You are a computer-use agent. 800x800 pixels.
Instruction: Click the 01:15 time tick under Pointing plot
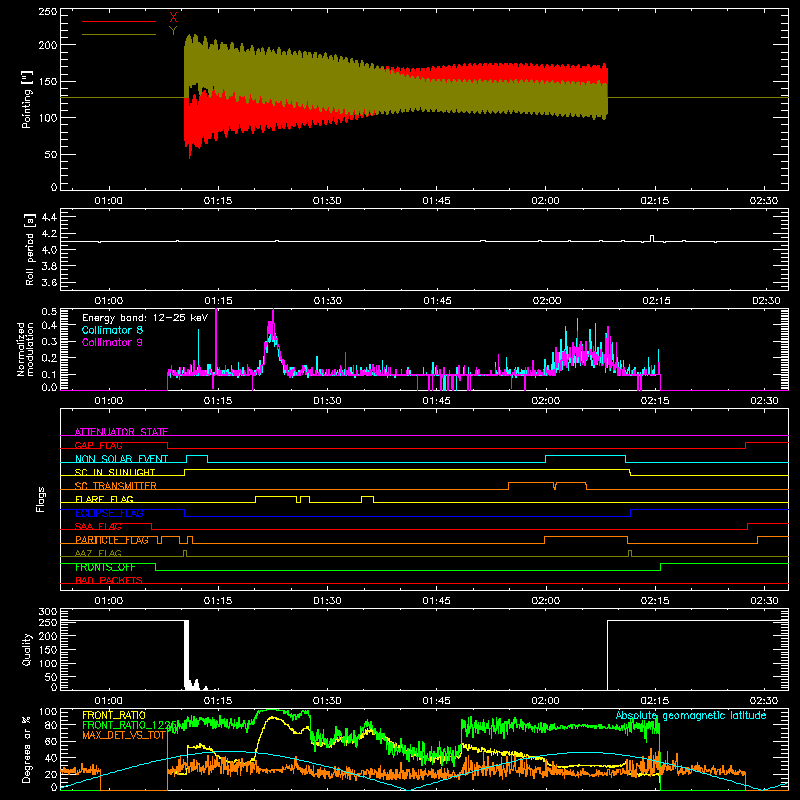coord(218,201)
